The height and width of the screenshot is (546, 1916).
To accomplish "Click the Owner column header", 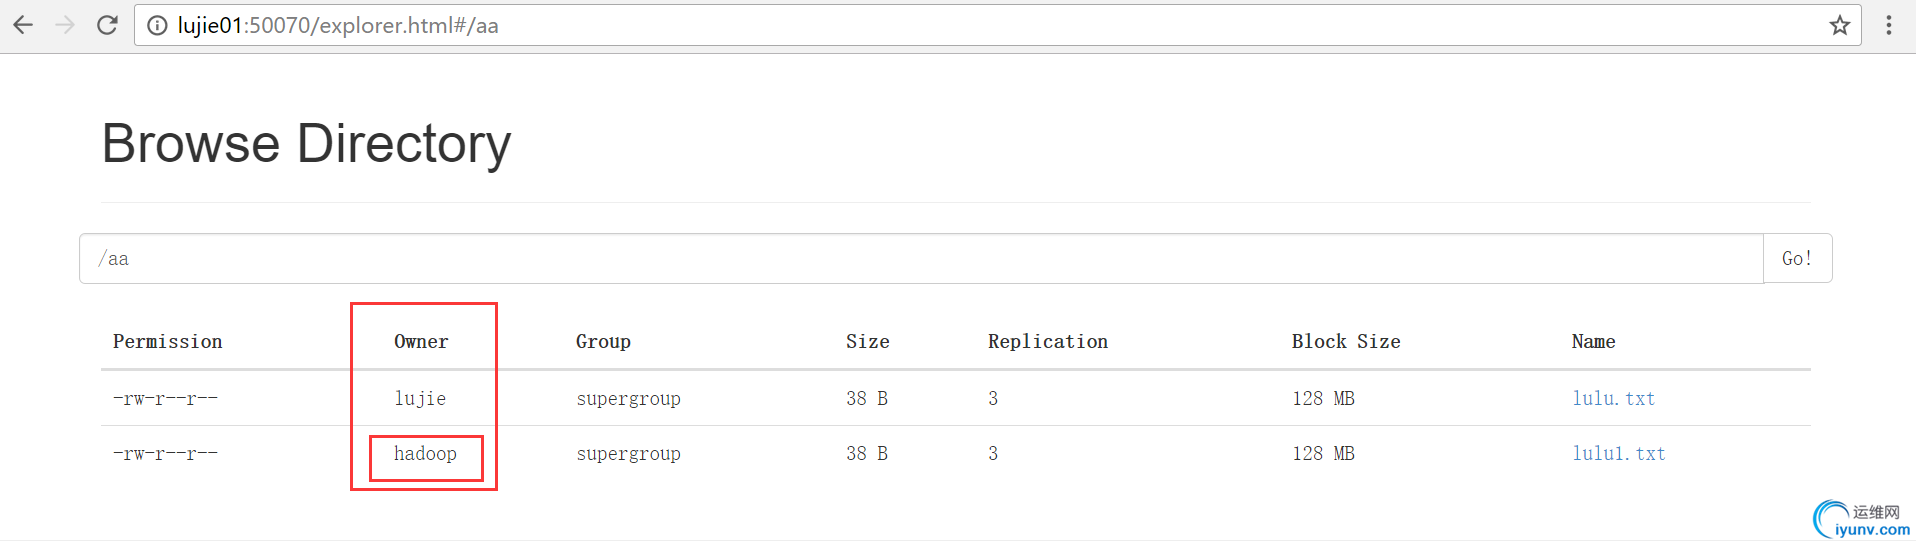I will pos(421,342).
